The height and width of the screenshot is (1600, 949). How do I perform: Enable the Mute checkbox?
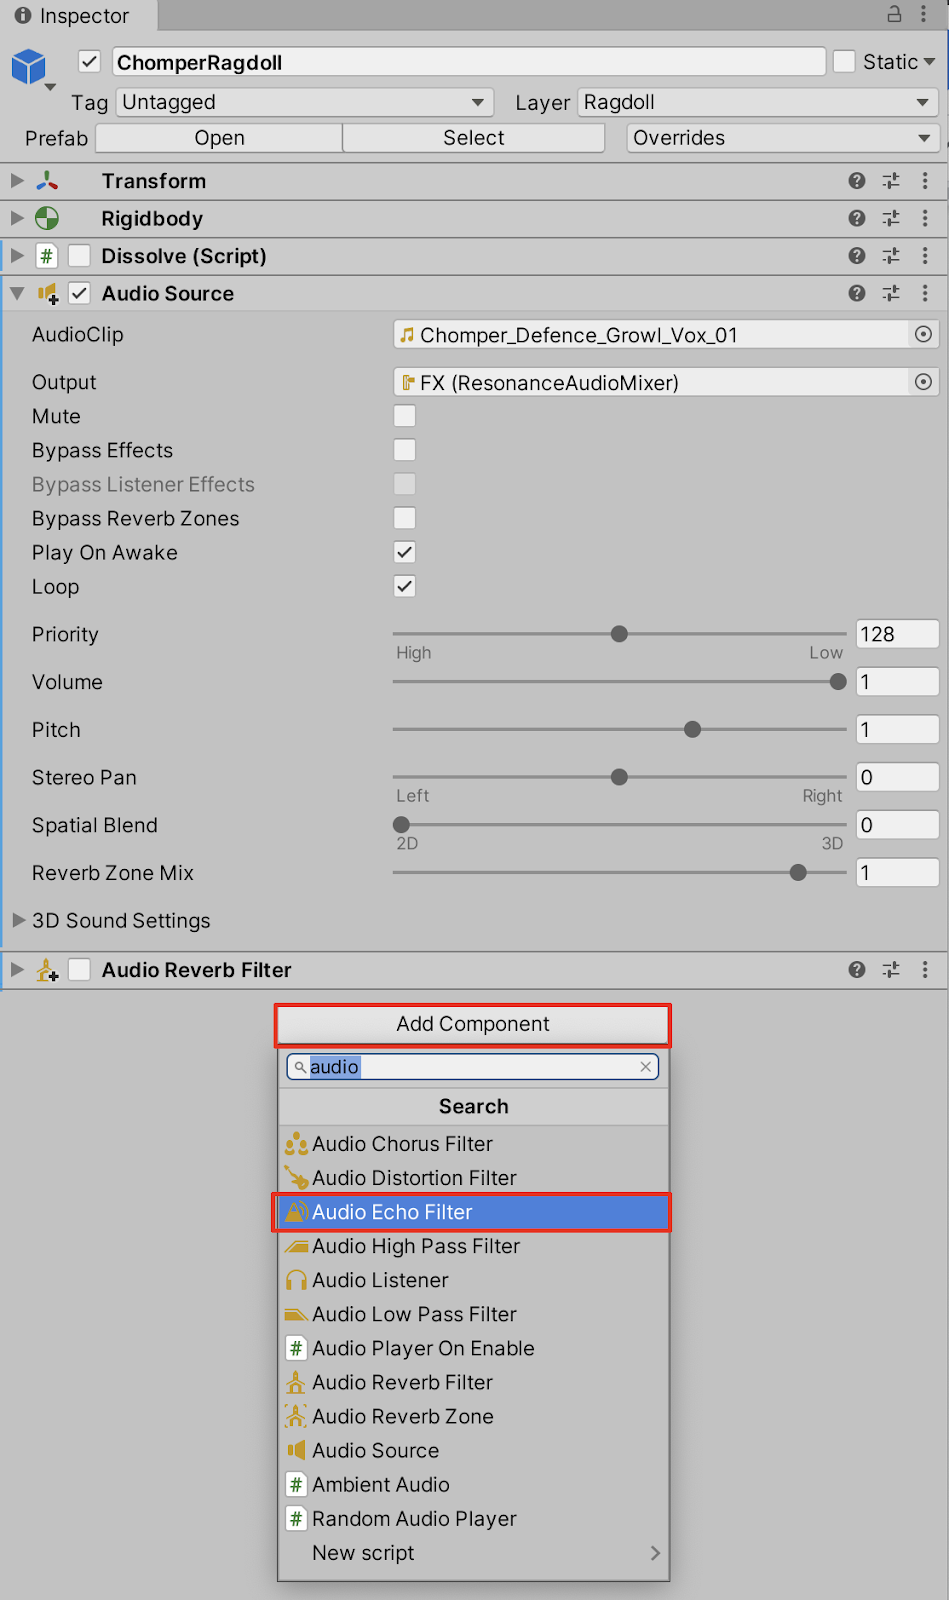(405, 416)
